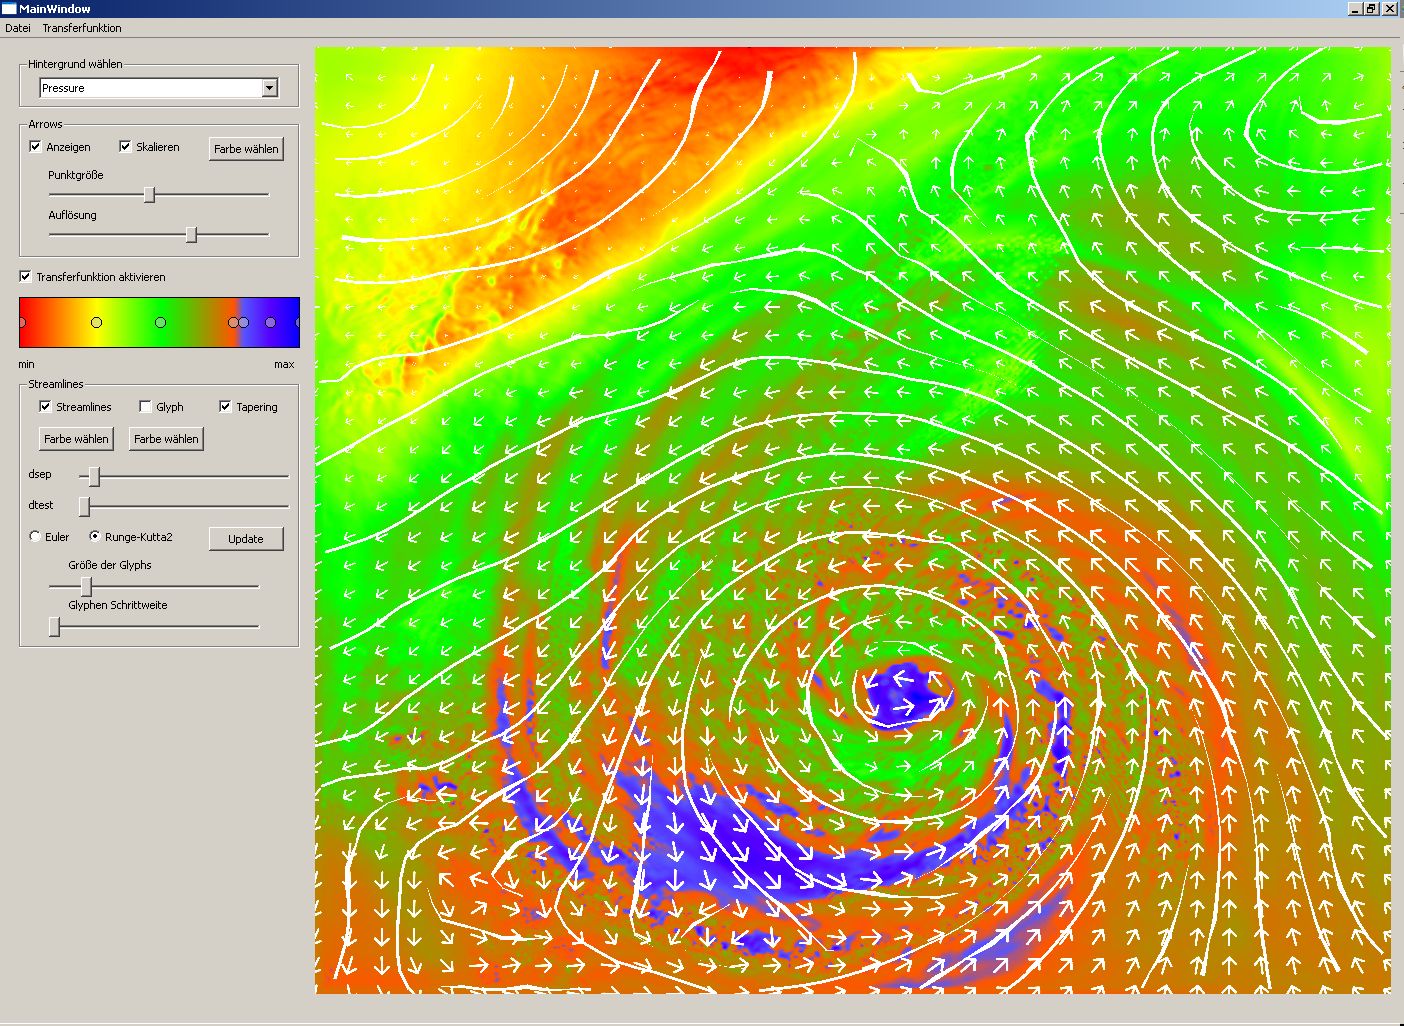Click Farbe wählen button in Arrows group
Image resolution: width=1404 pixels, height=1026 pixels.
point(246,149)
